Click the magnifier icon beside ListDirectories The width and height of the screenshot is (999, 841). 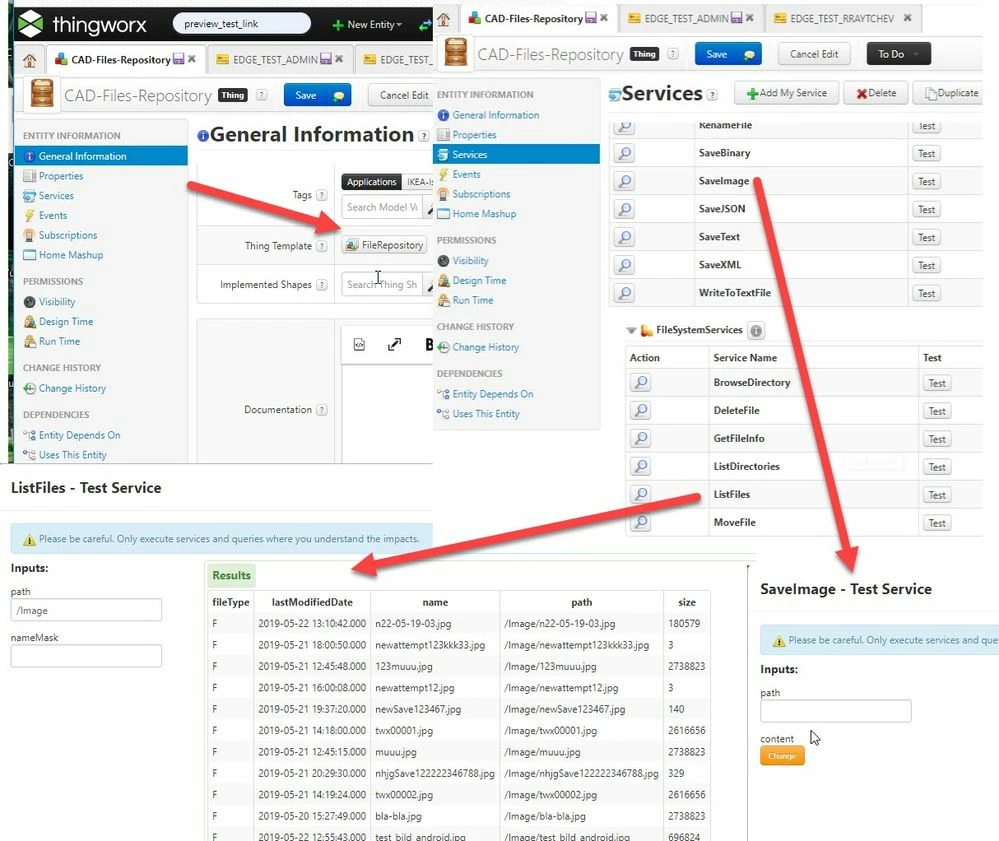point(640,466)
